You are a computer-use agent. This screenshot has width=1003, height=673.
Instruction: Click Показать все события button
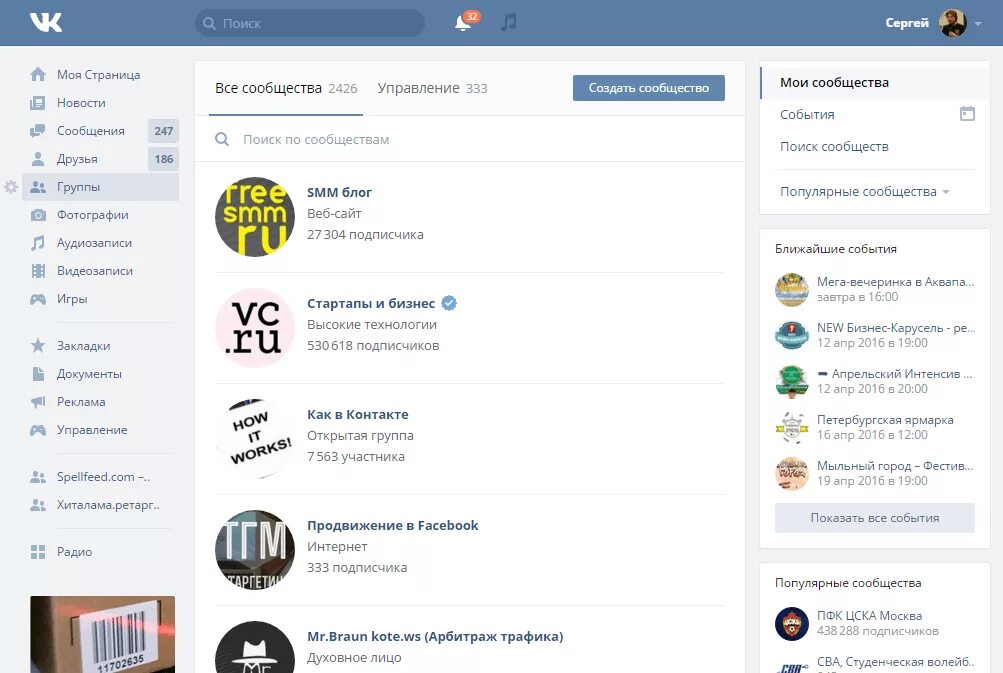[x=874, y=518]
